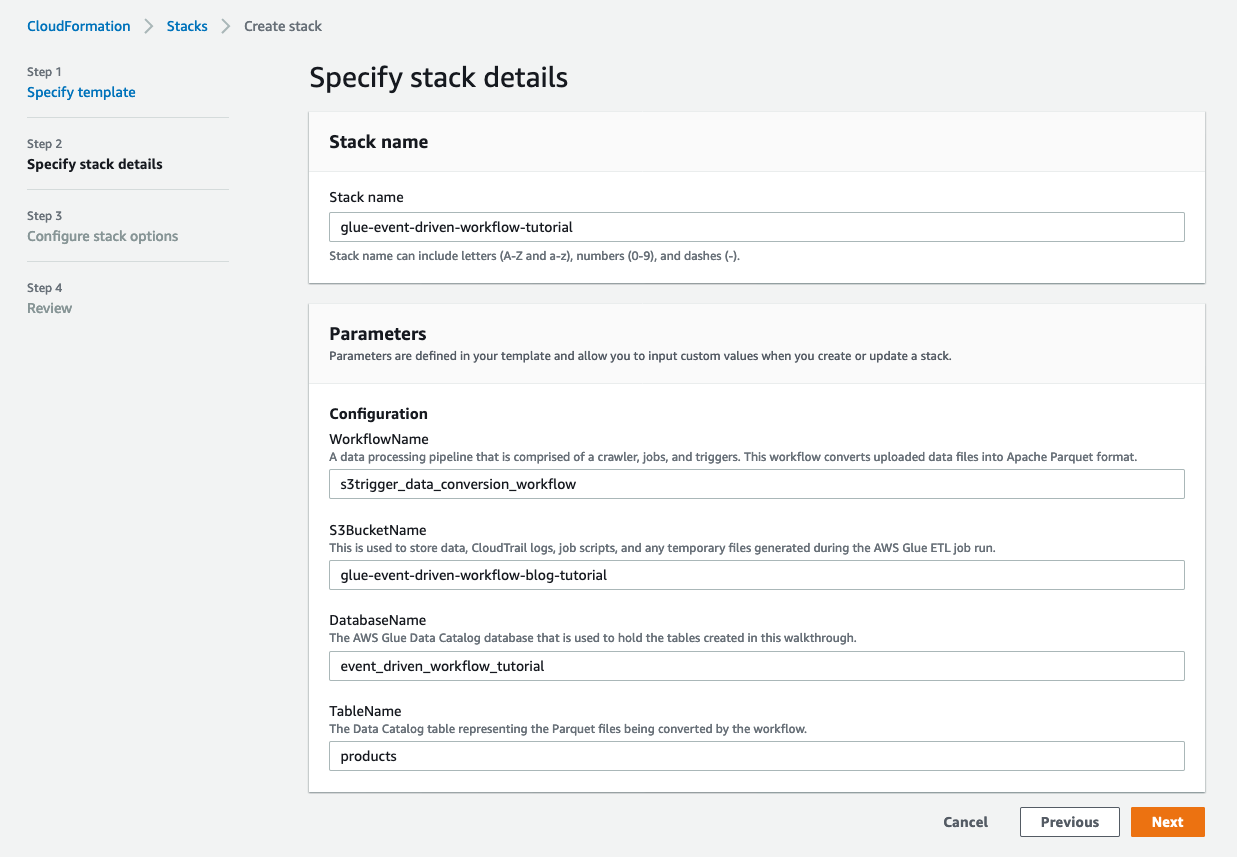Continue with the orange Next button
This screenshot has width=1237, height=857.
(x=1167, y=822)
